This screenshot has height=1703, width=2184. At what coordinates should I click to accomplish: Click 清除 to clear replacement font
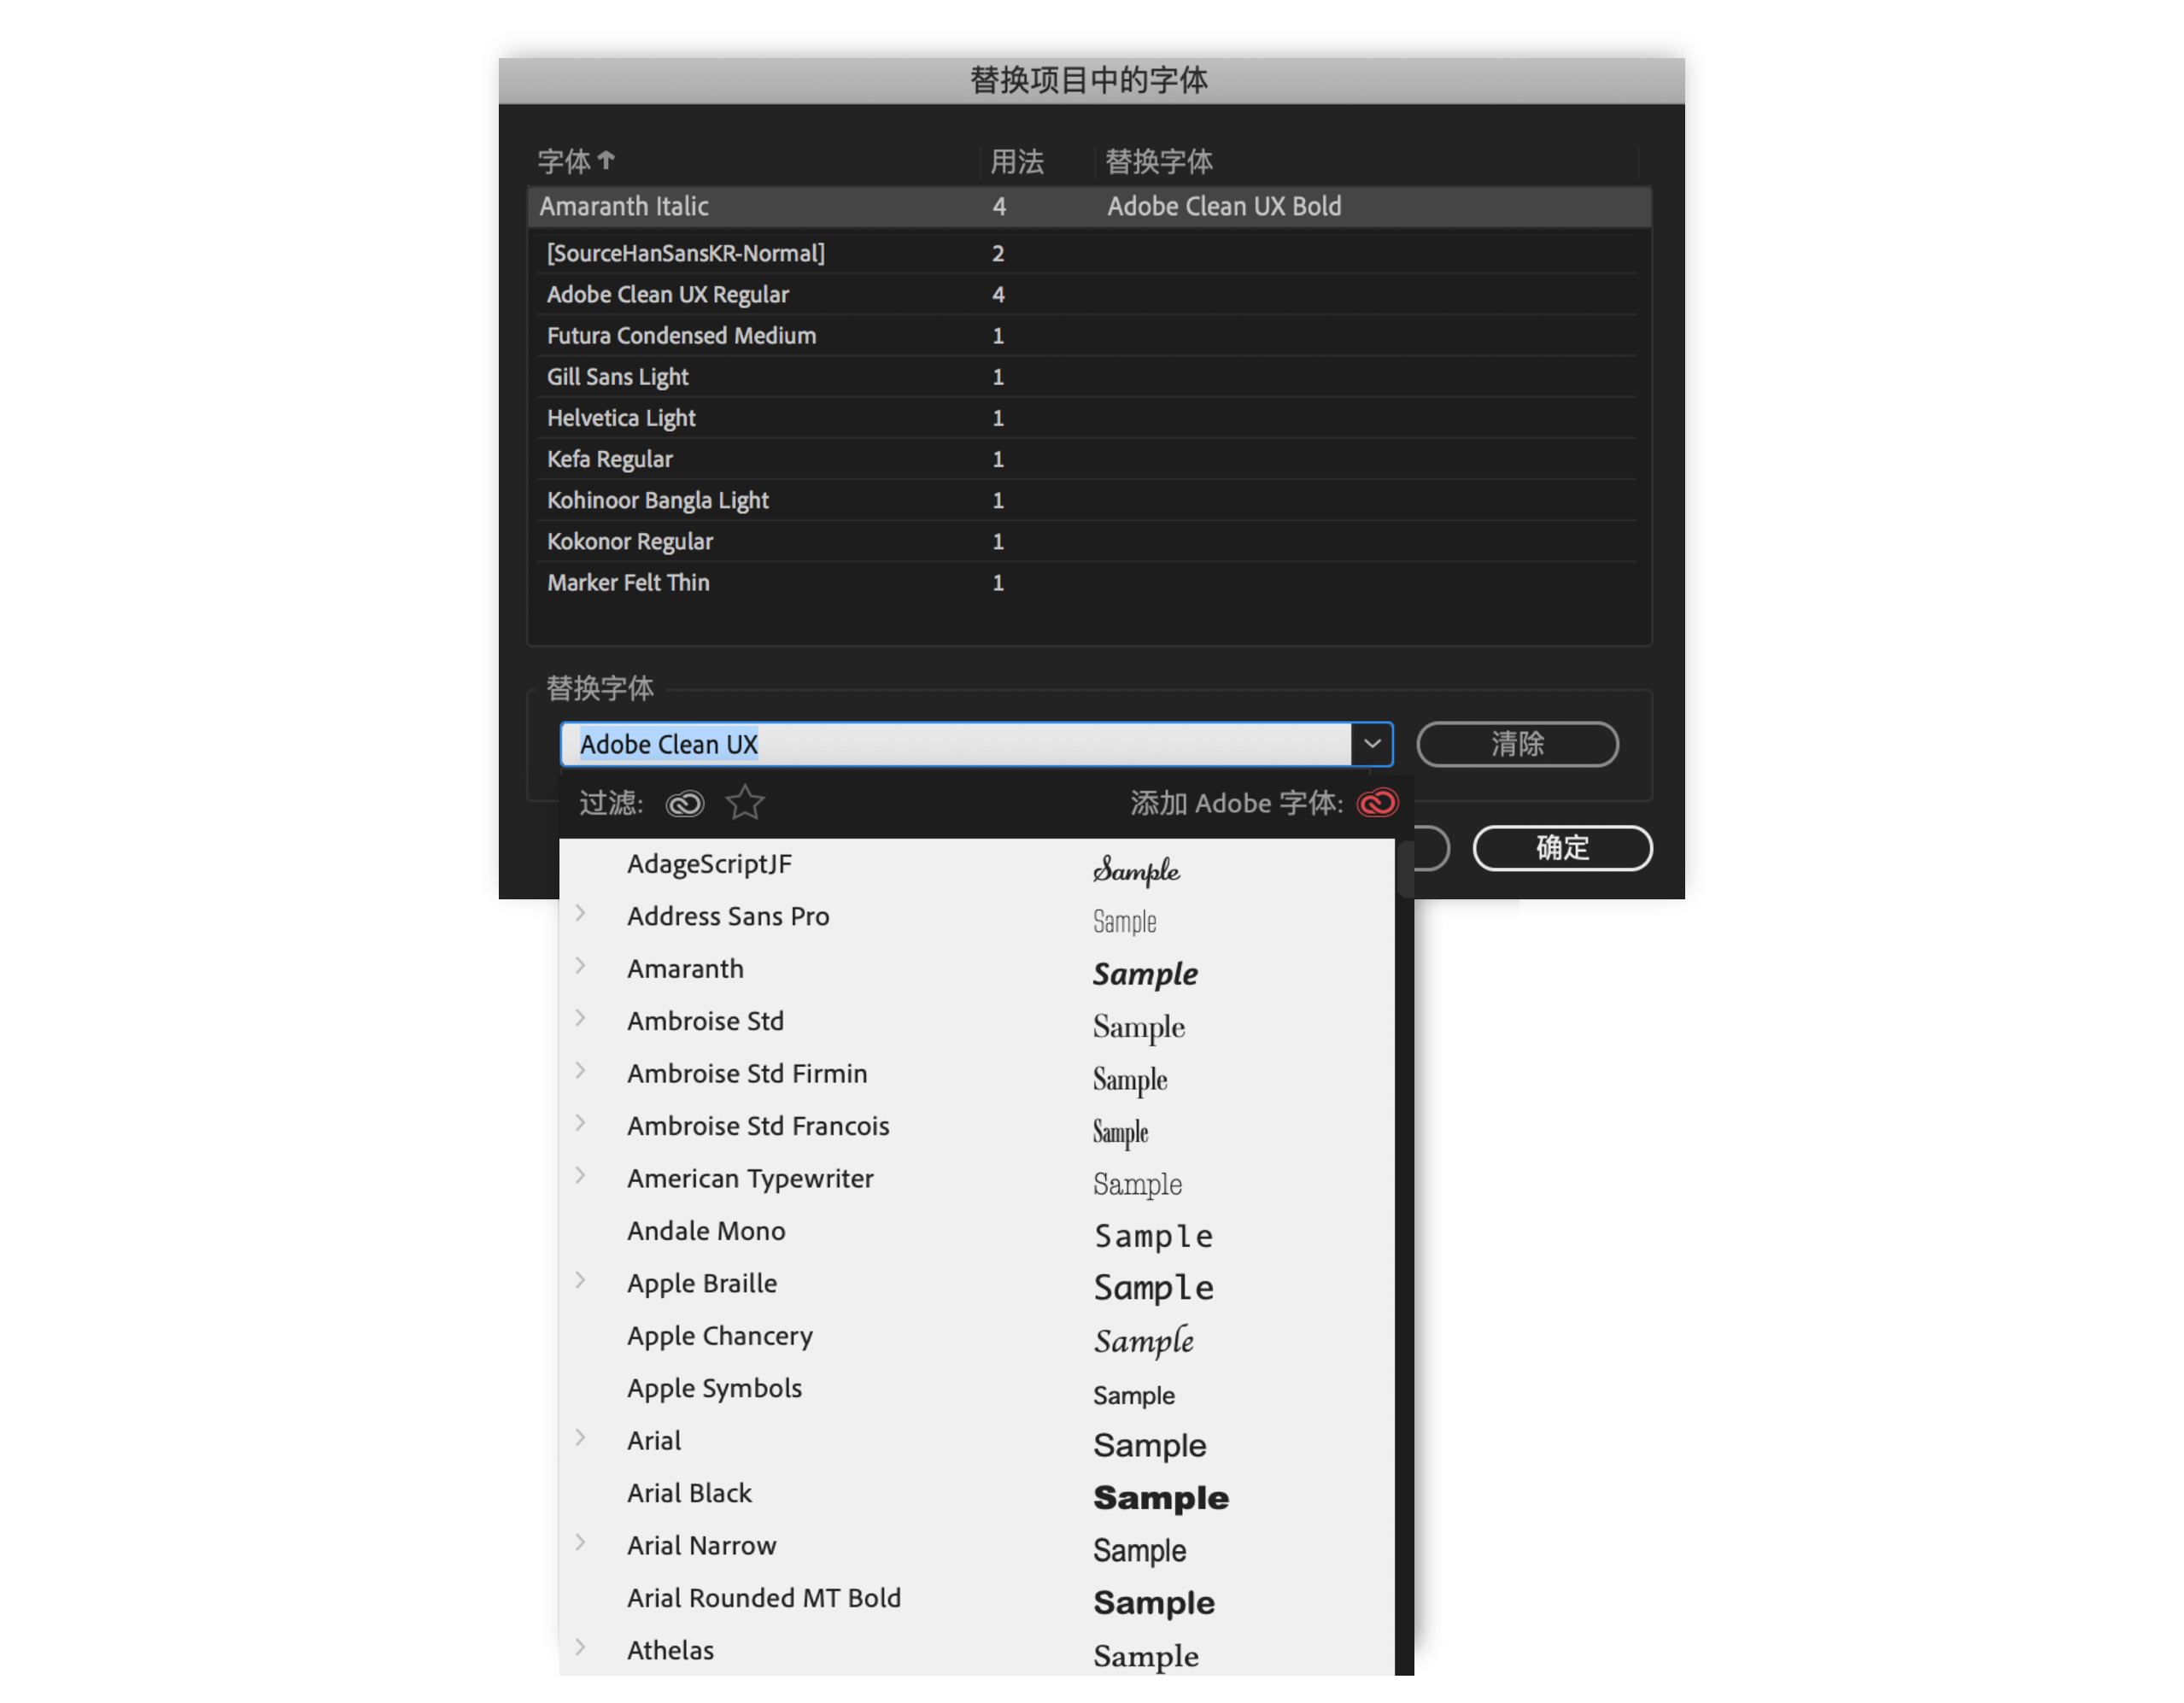[1516, 744]
